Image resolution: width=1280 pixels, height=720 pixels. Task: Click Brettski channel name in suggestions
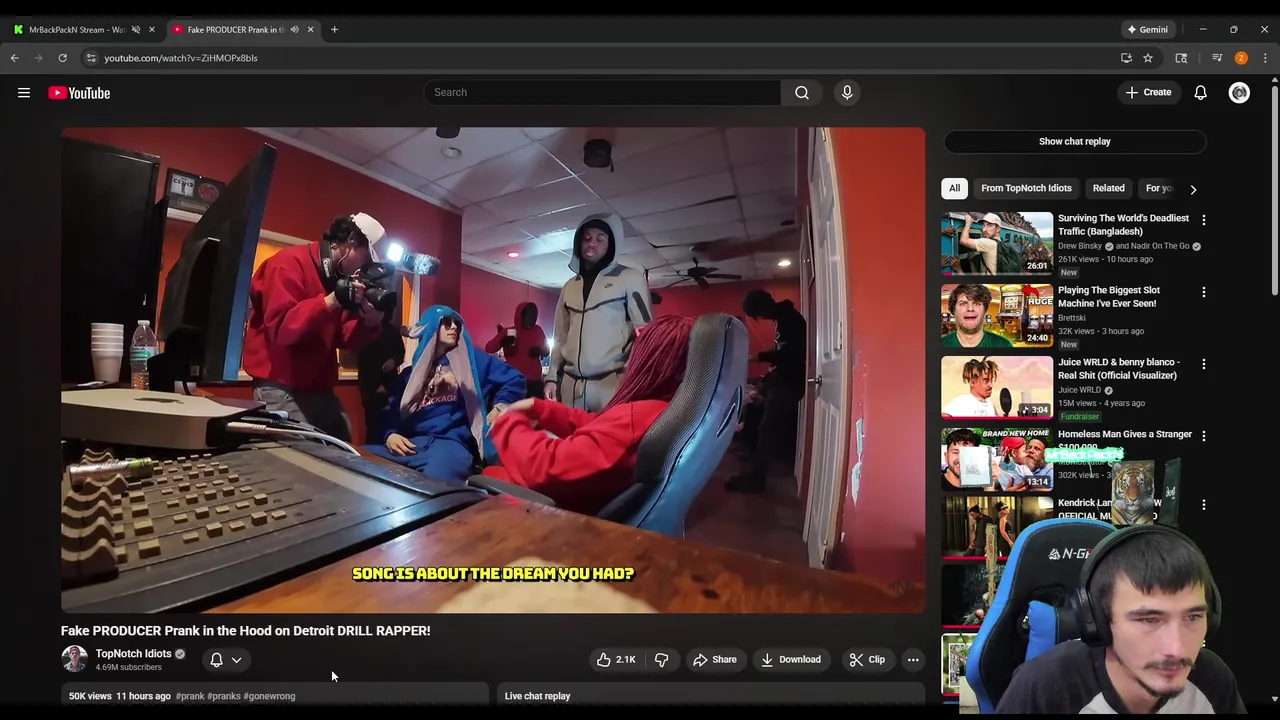click(1072, 318)
